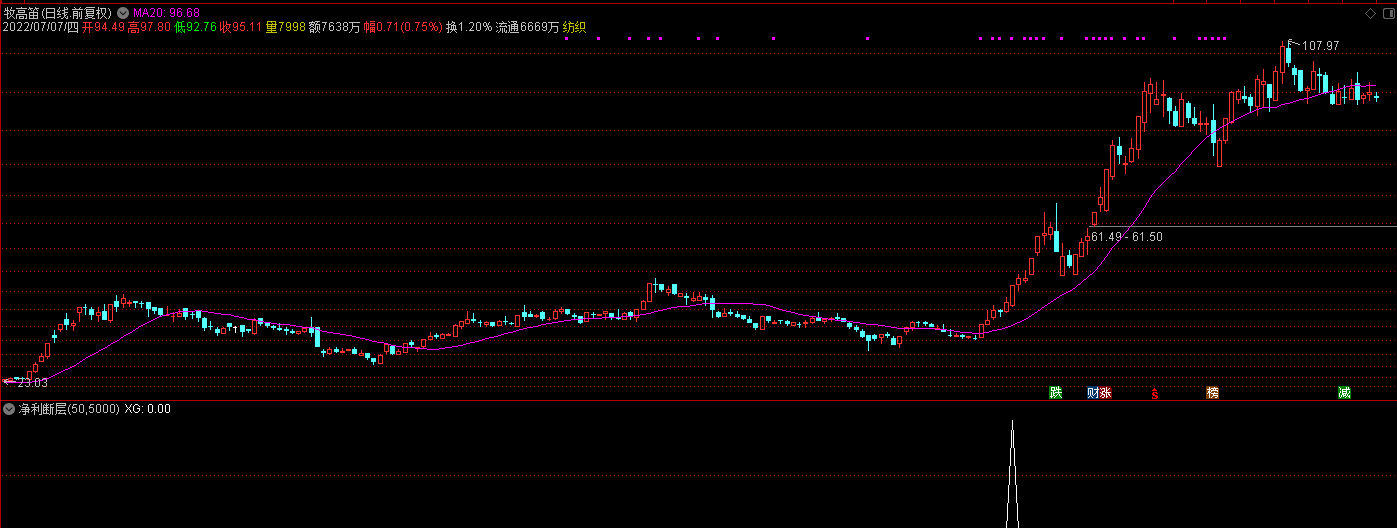Select the MA20: 96.68 indicator label

pos(166,13)
